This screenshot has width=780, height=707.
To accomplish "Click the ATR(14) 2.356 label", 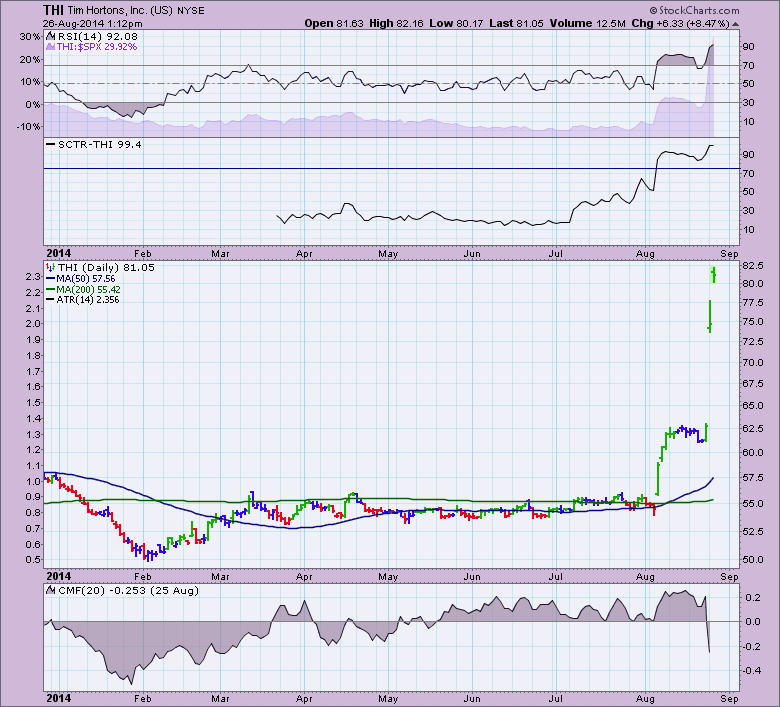I will click(x=88, y=300).
